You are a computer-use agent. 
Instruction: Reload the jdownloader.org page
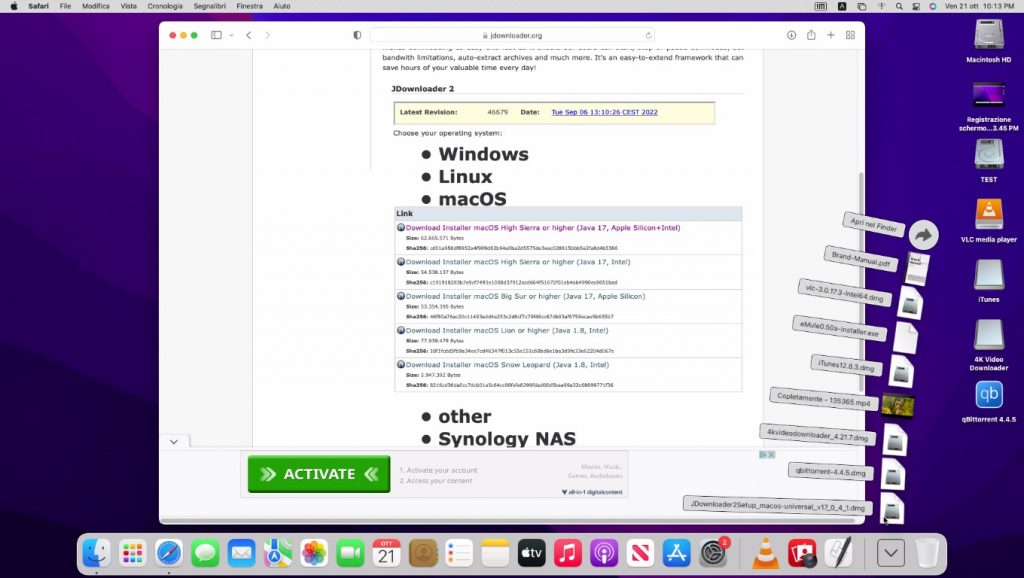[x=648, y=35]
